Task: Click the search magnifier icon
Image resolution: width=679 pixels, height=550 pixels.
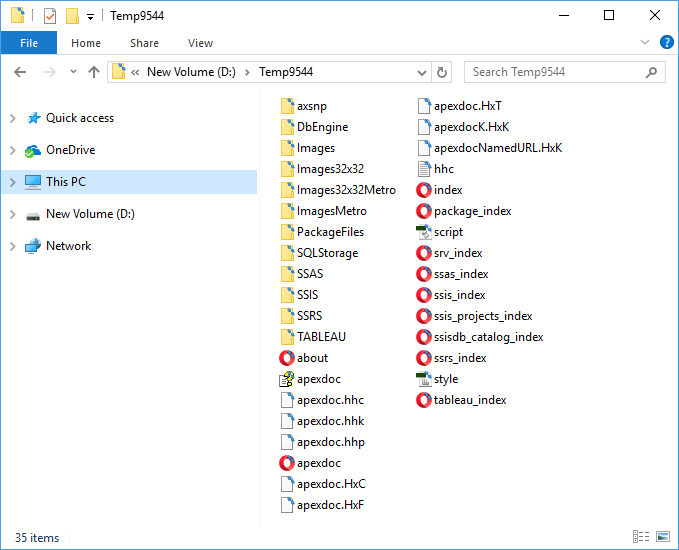Action: pos(651,72)
